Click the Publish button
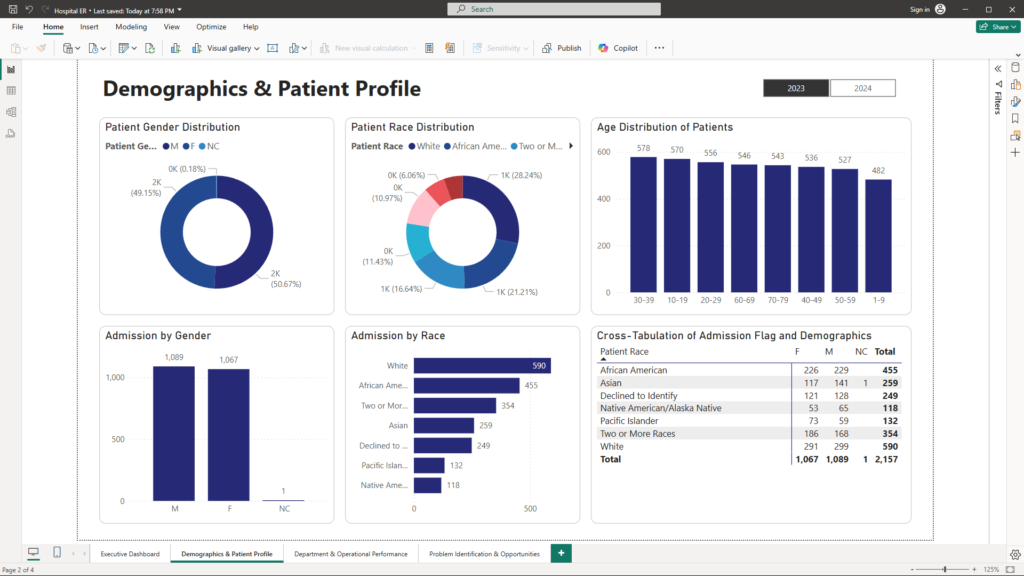The width and height of the screenshot is (1024, 576). coord(562,48)
